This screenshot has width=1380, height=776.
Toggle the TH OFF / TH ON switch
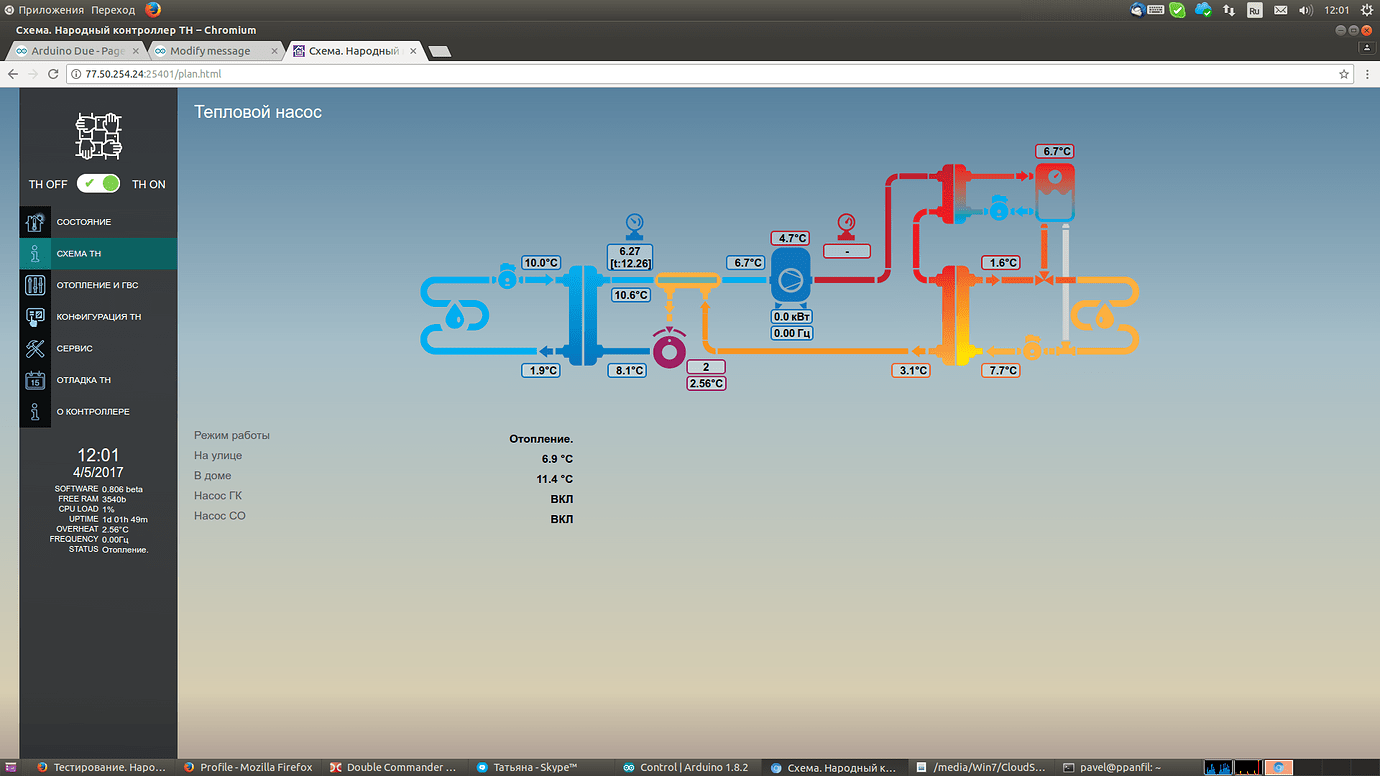coord(97,184)
